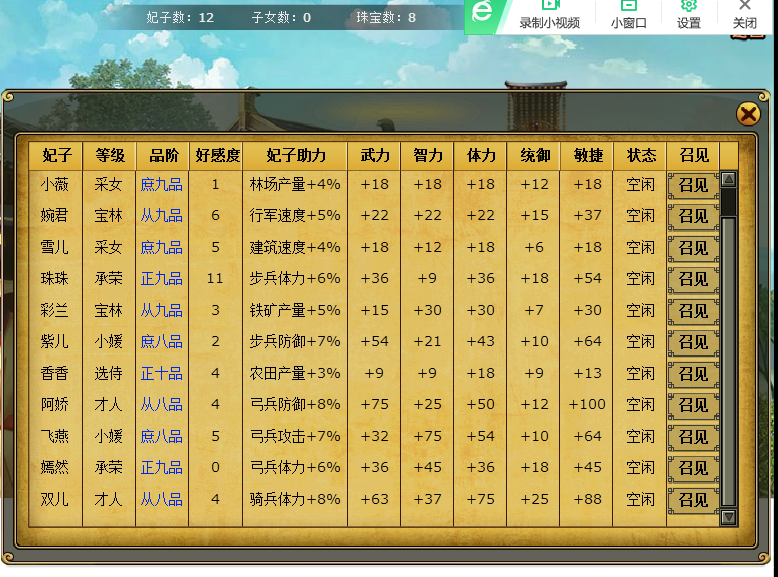Summon 紫儿 with 召见 button
Image resolution: width=778 pixels, height=577 pixels.
coord(693,342)
